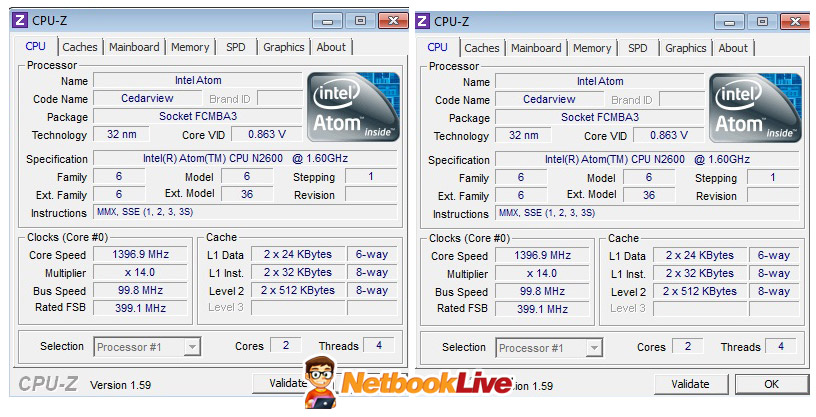The width and height of the screenshot is (816, 417).
Task: Click Bus Speed '99.8 MHz' in right window
Action: 542,291
